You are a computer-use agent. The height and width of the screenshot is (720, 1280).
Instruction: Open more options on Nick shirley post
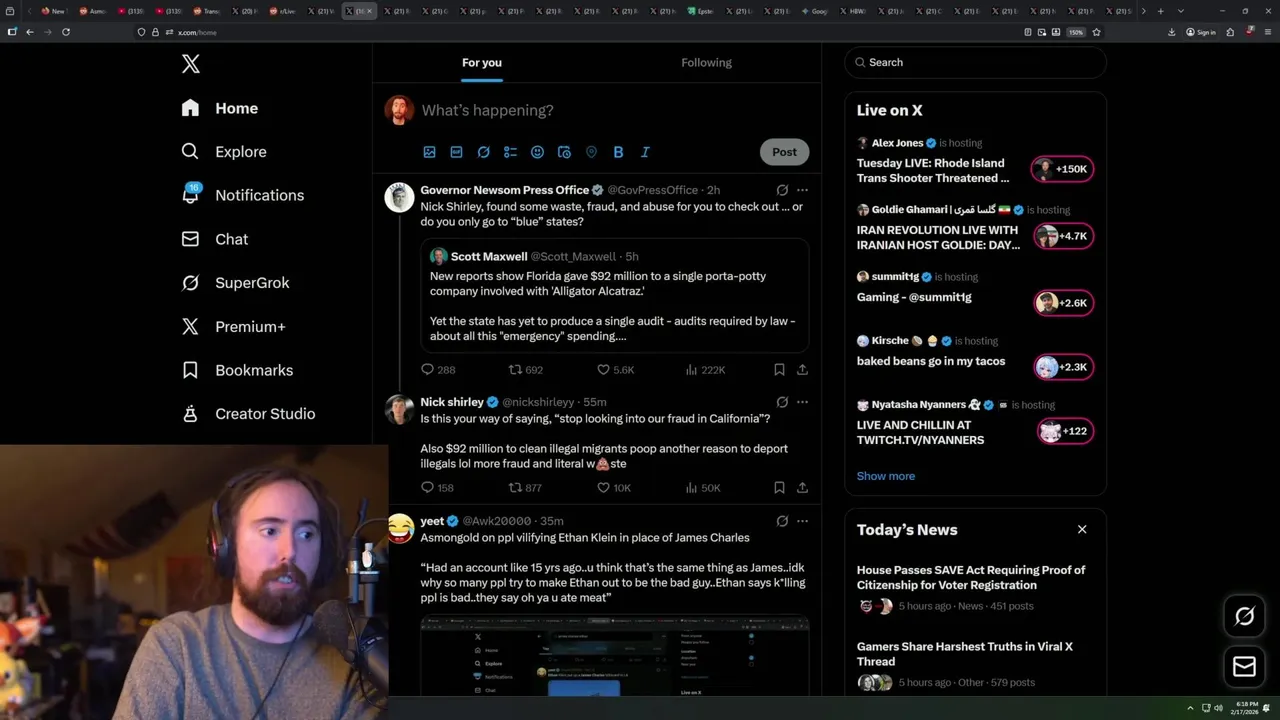(x=802, y=402)
